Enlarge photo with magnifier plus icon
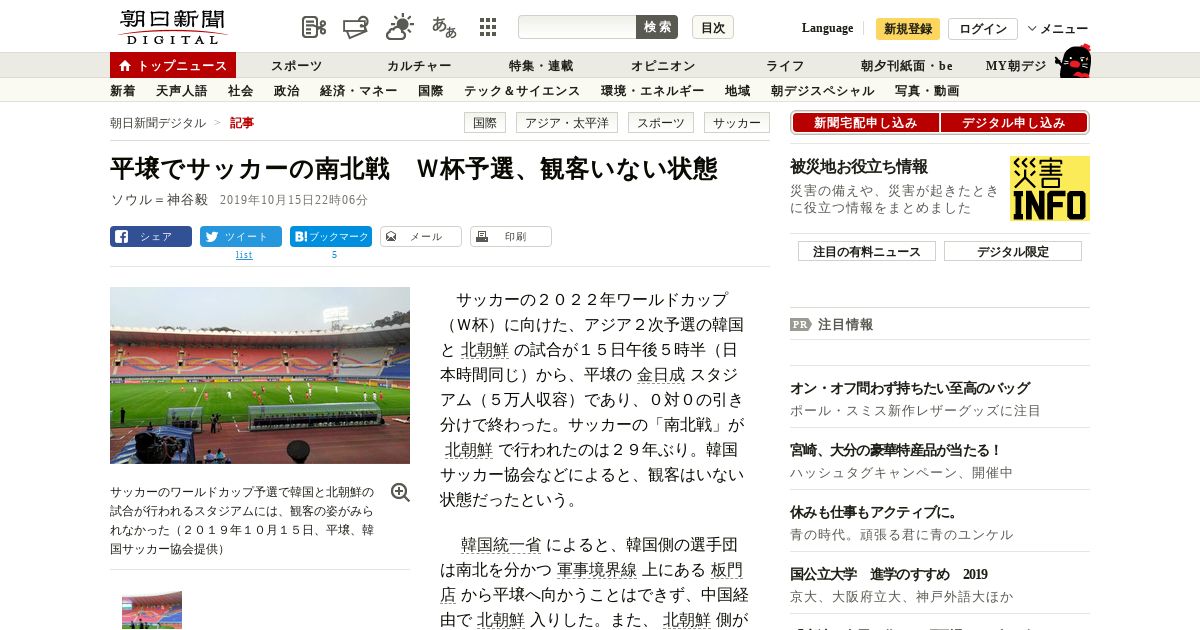The image size is (1200, 630). click(400, 492)
